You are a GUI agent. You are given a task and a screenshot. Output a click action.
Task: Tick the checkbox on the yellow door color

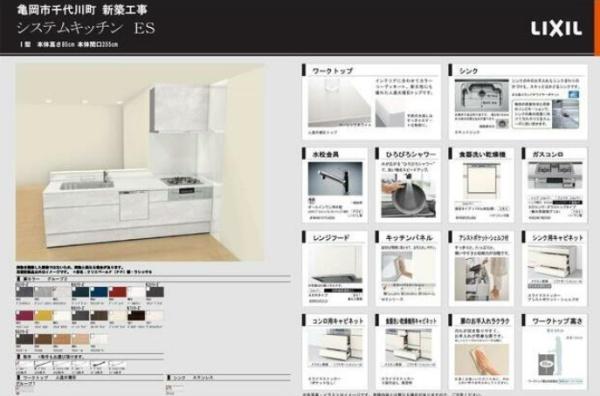click(37, 313)
